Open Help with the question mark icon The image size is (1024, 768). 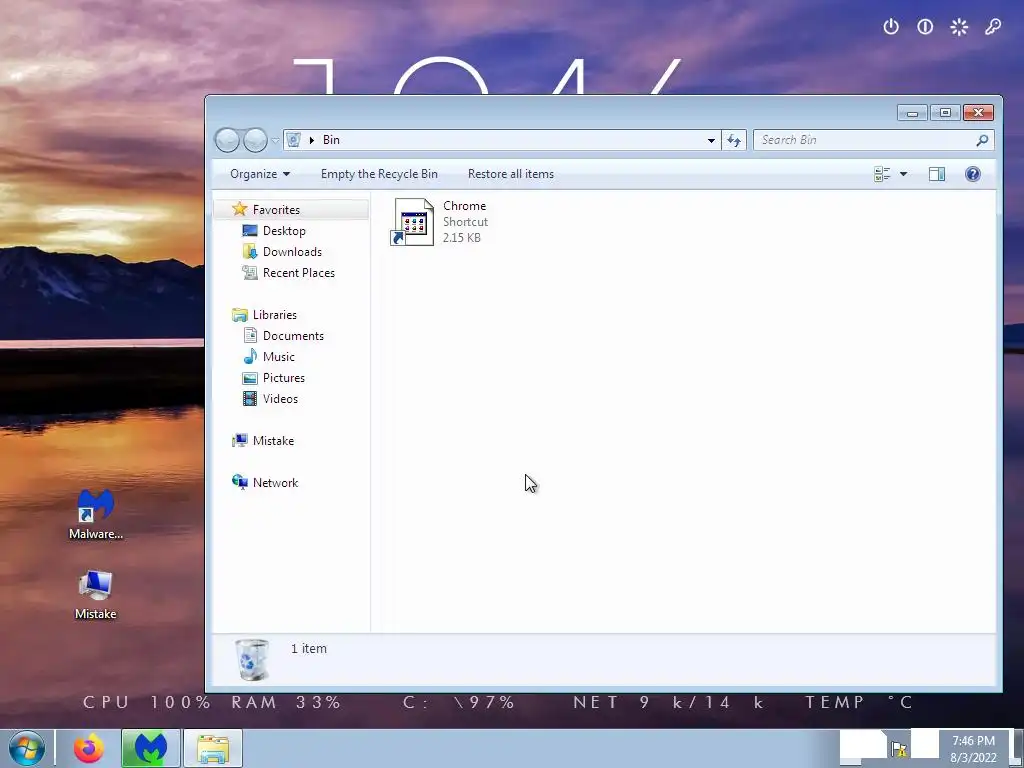(x=972, y=174)
